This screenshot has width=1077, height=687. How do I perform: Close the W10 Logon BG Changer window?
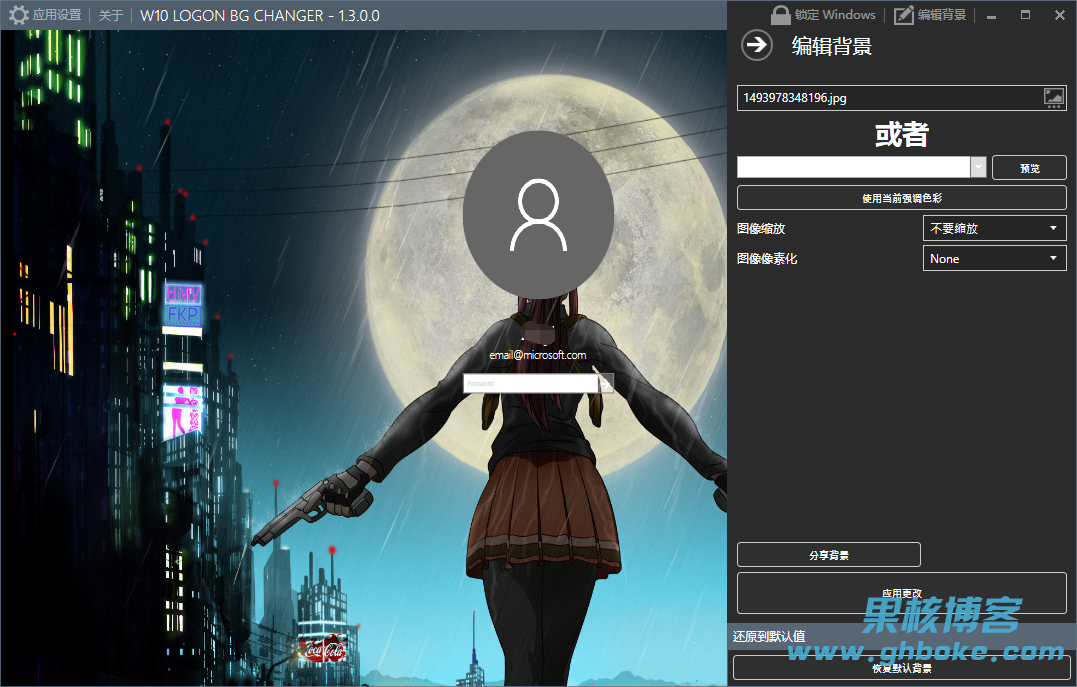[1059, 15]
